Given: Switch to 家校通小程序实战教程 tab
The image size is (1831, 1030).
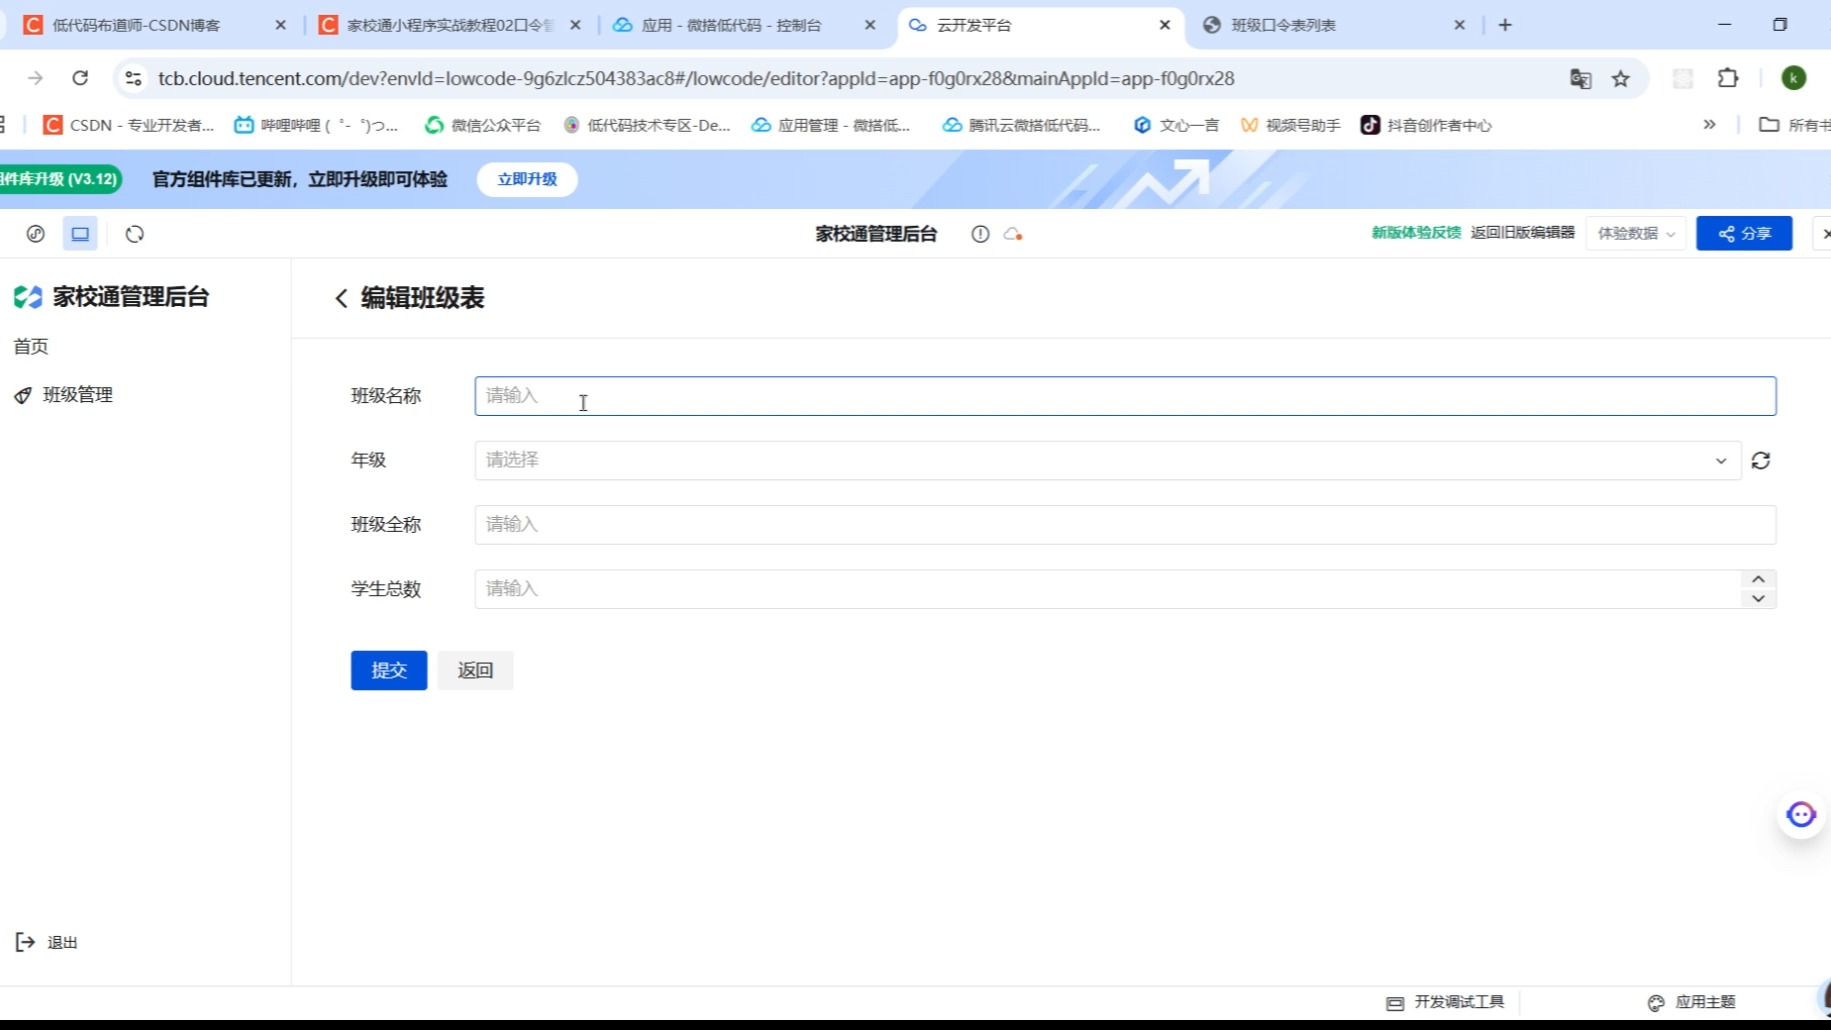Looking at the screenshot, I should click(450, 25).
